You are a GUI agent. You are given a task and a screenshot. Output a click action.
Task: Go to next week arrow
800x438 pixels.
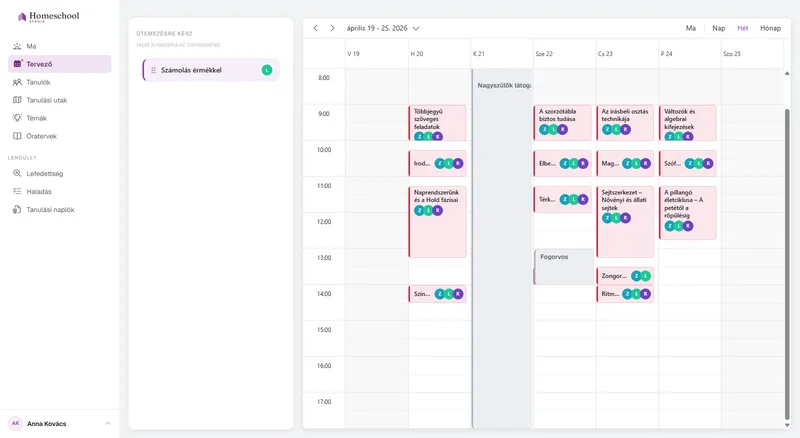[x=332, y=28]
